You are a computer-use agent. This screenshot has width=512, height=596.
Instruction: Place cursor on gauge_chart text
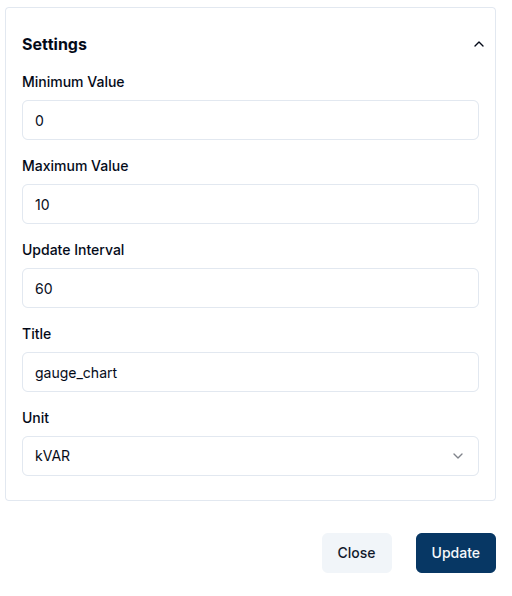(76, 373)
